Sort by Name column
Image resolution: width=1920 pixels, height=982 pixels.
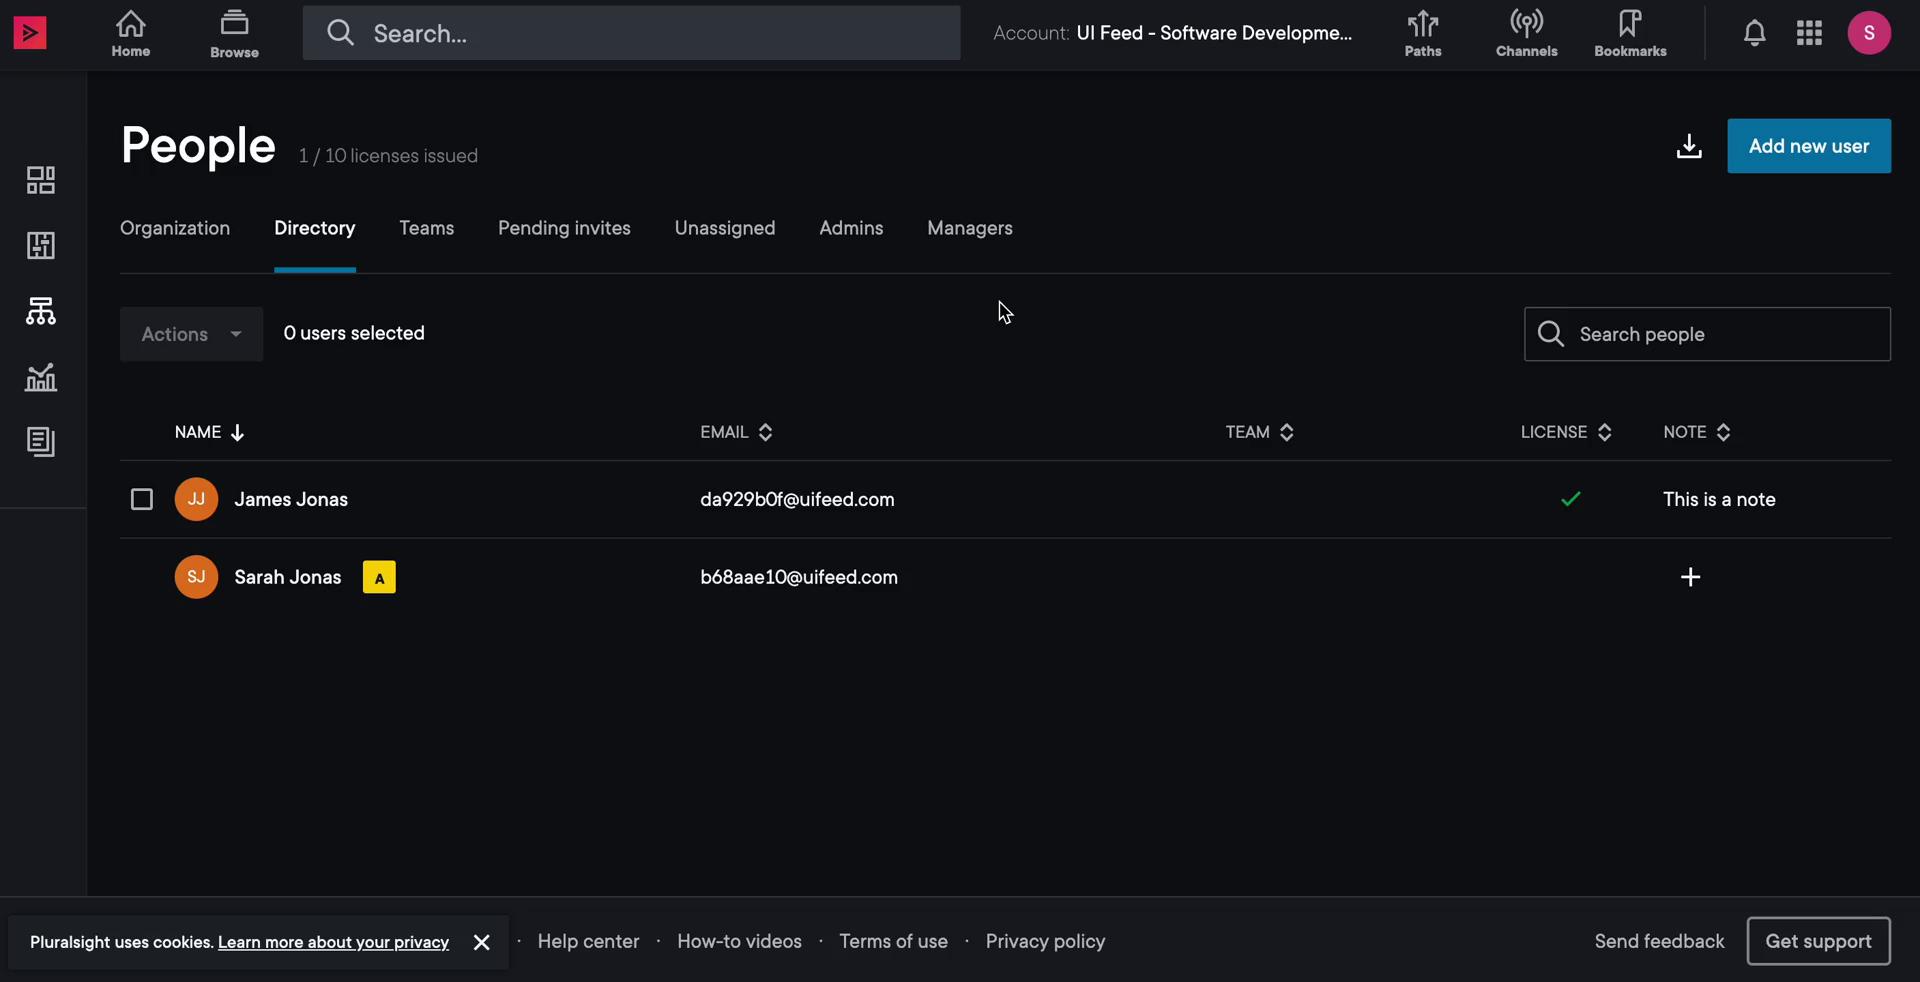209,432
